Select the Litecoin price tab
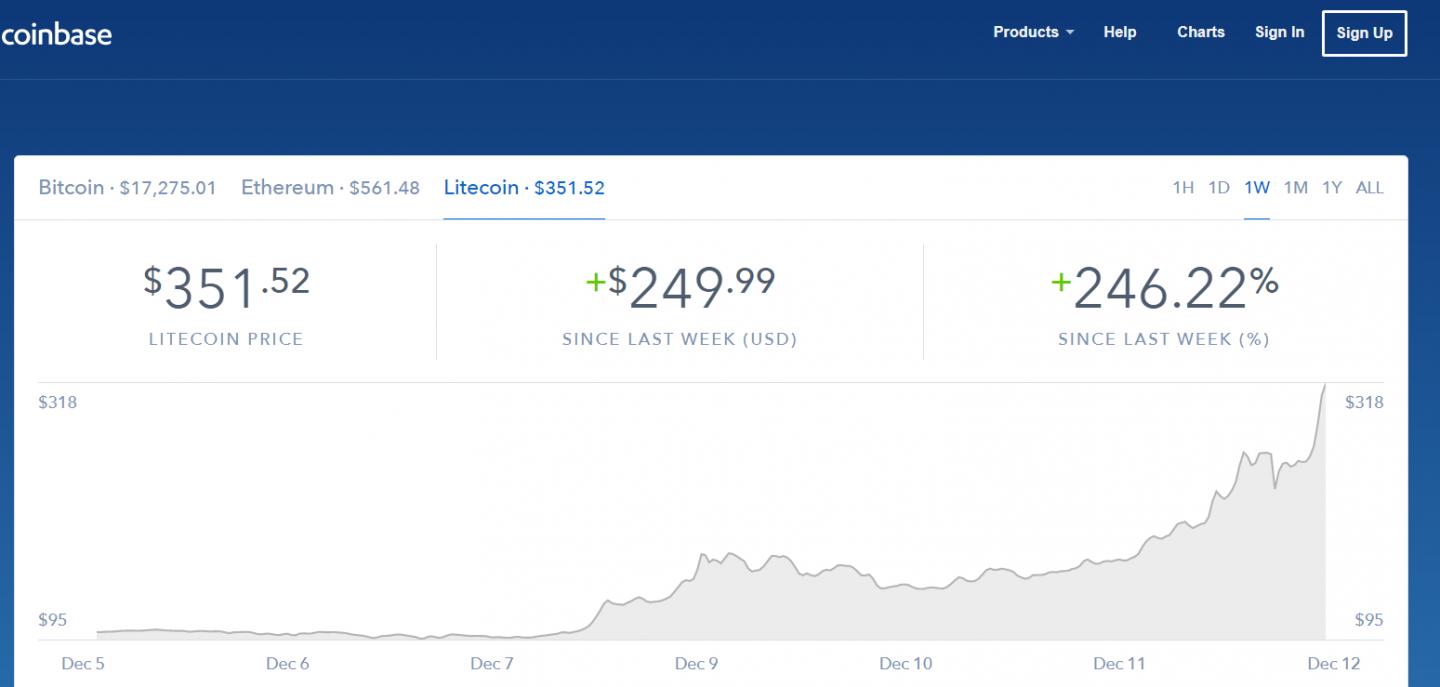1440x687 pixels. click(x=524, y=188)
